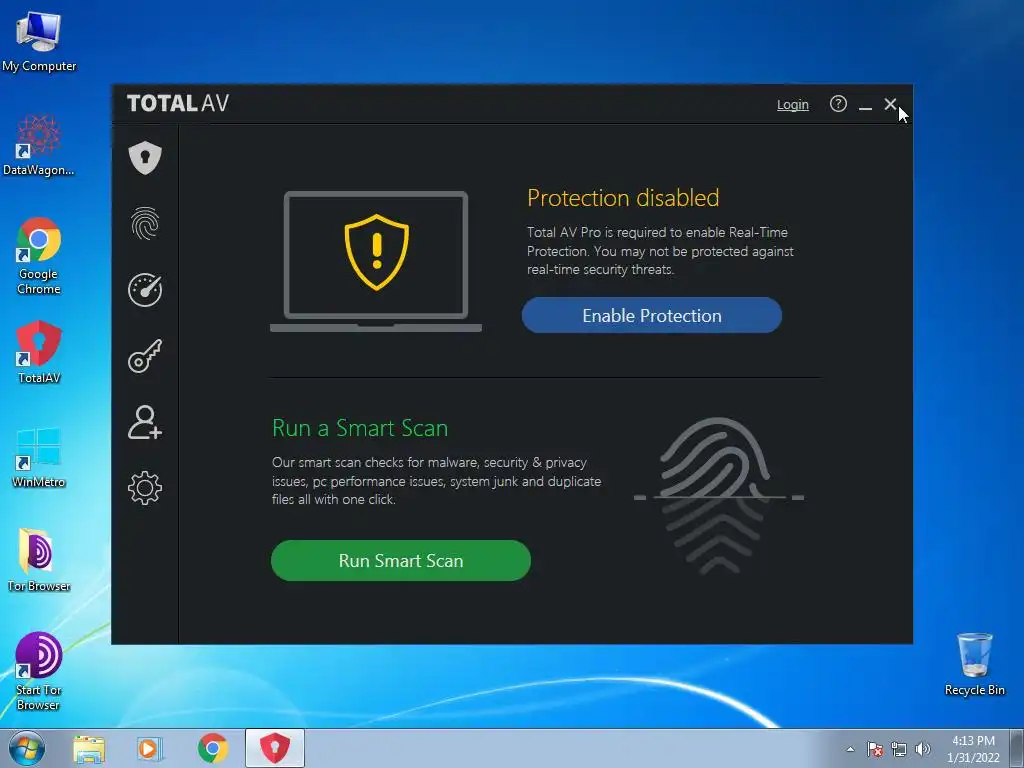Select the WinMetro desktop shortcut
Screen dimensions: 1024x768
(39, 457)
